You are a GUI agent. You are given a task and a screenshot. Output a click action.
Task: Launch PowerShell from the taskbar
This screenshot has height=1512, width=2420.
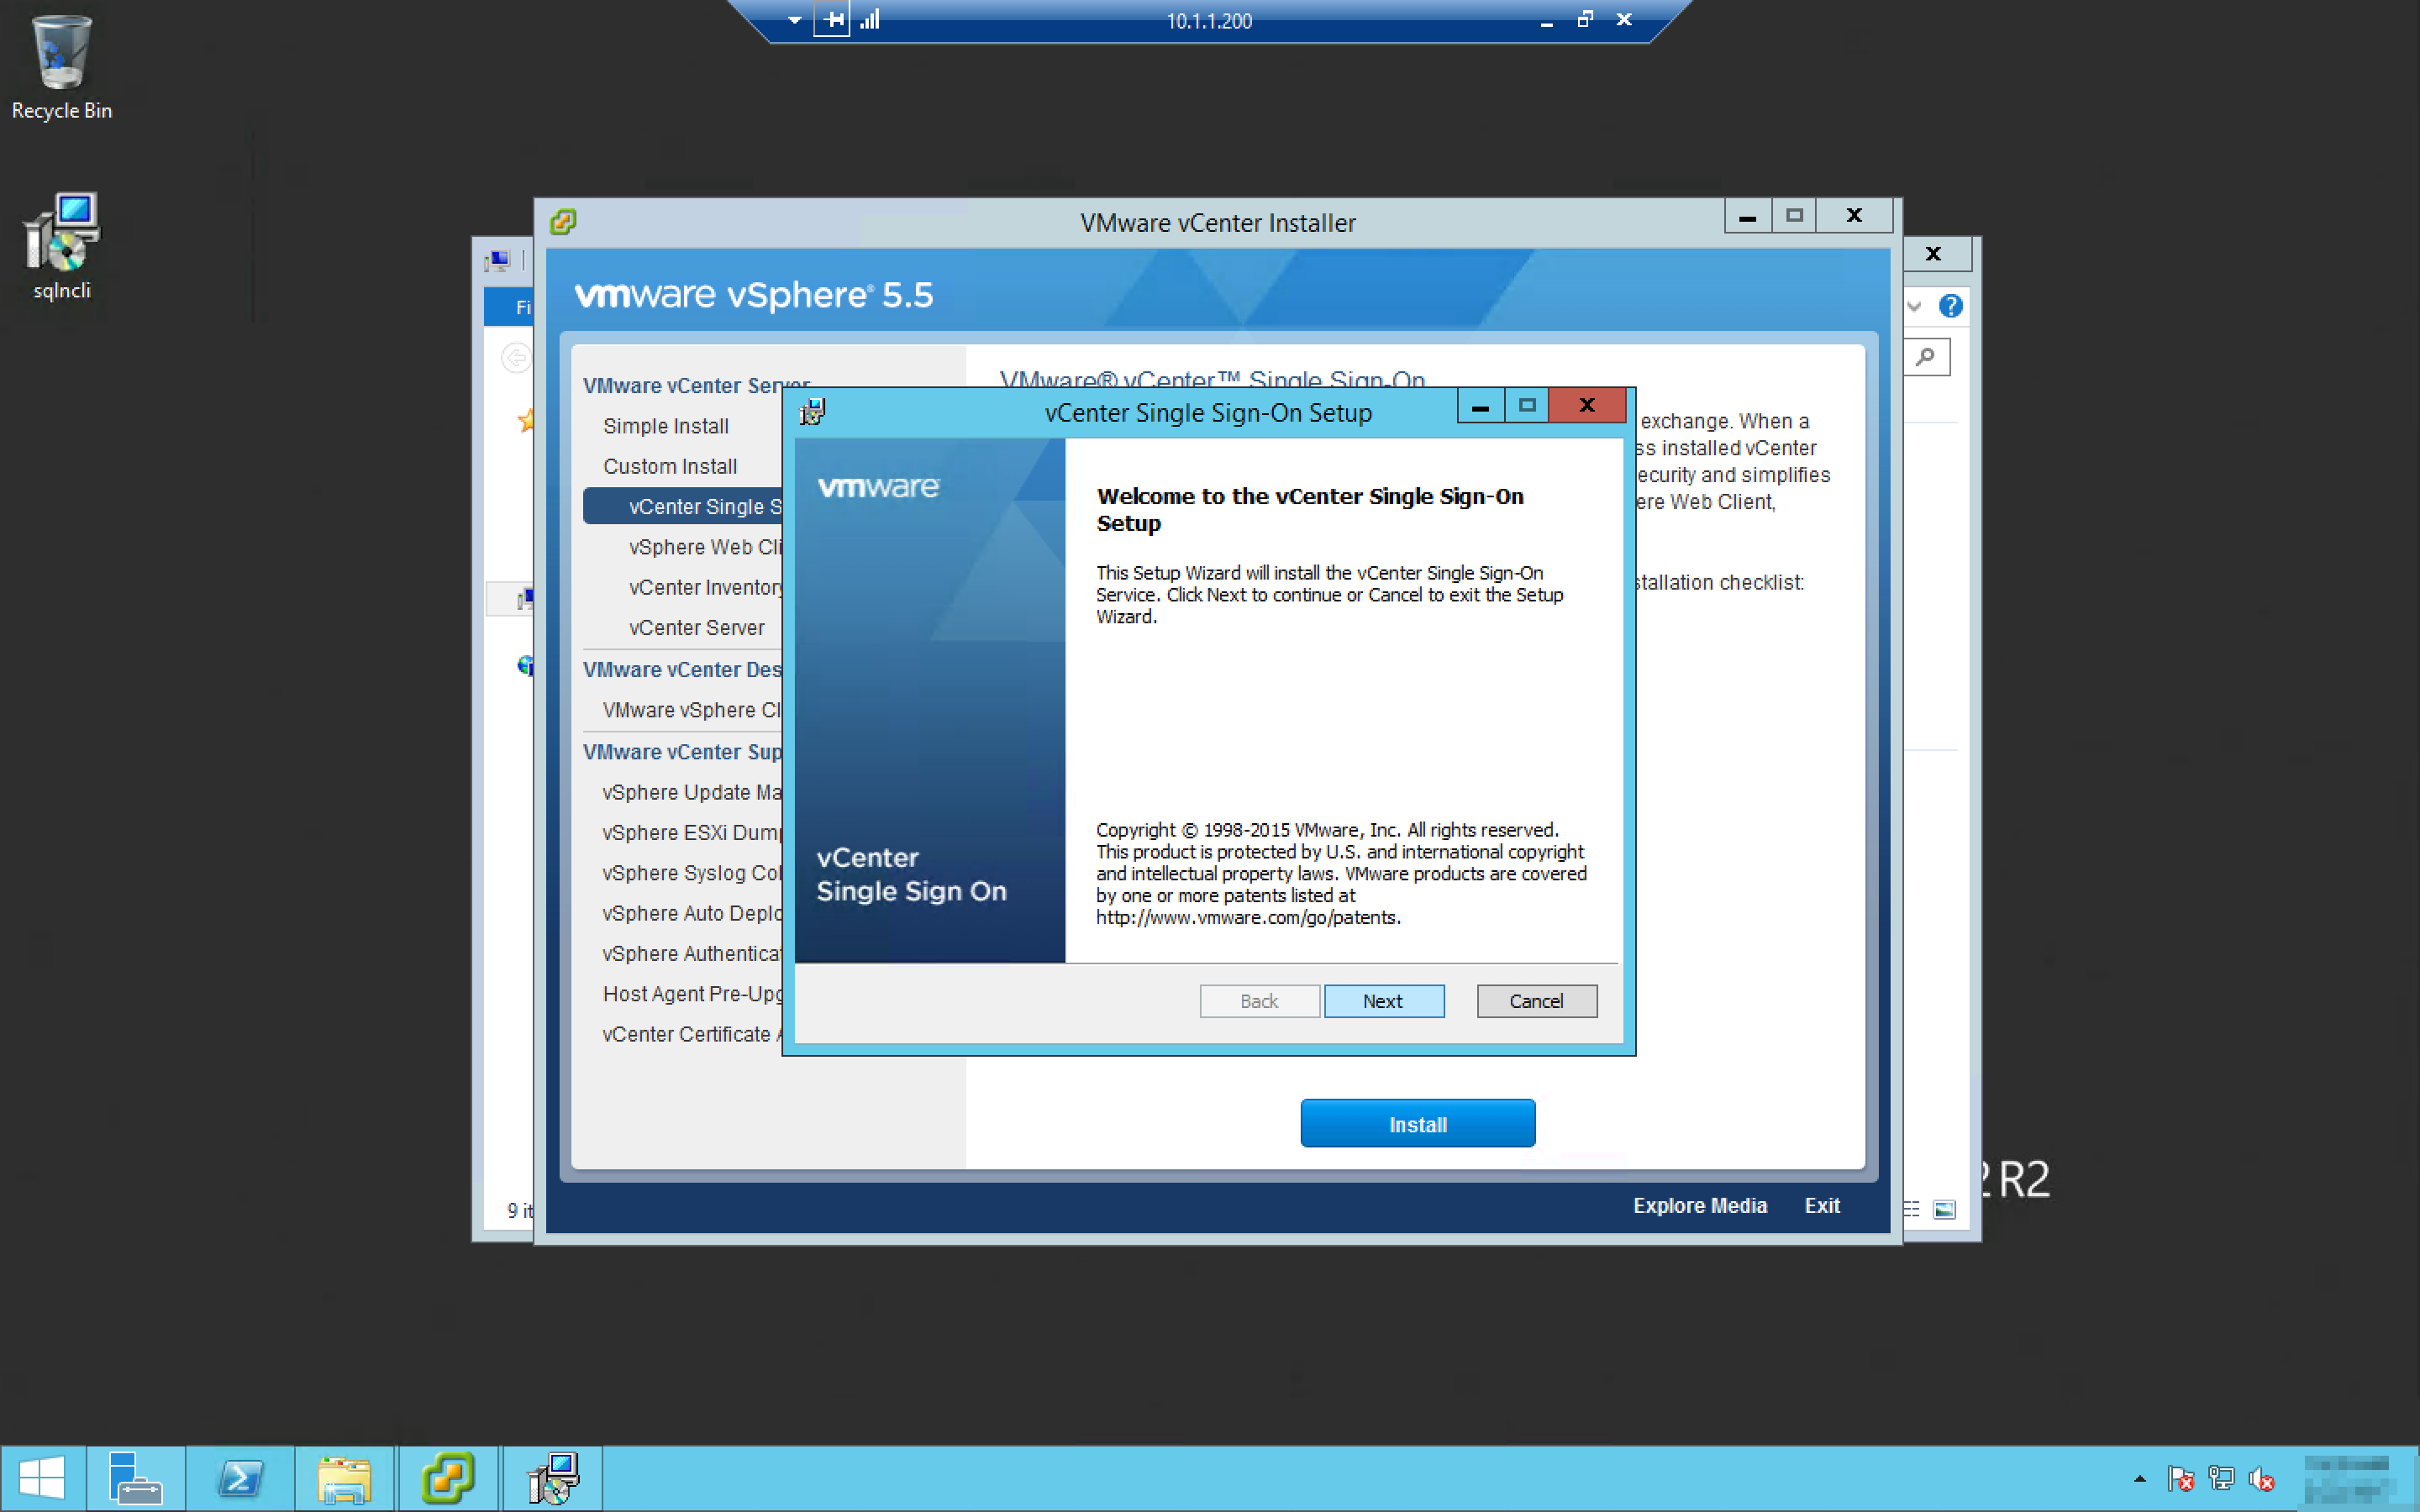pos(240,1477)
